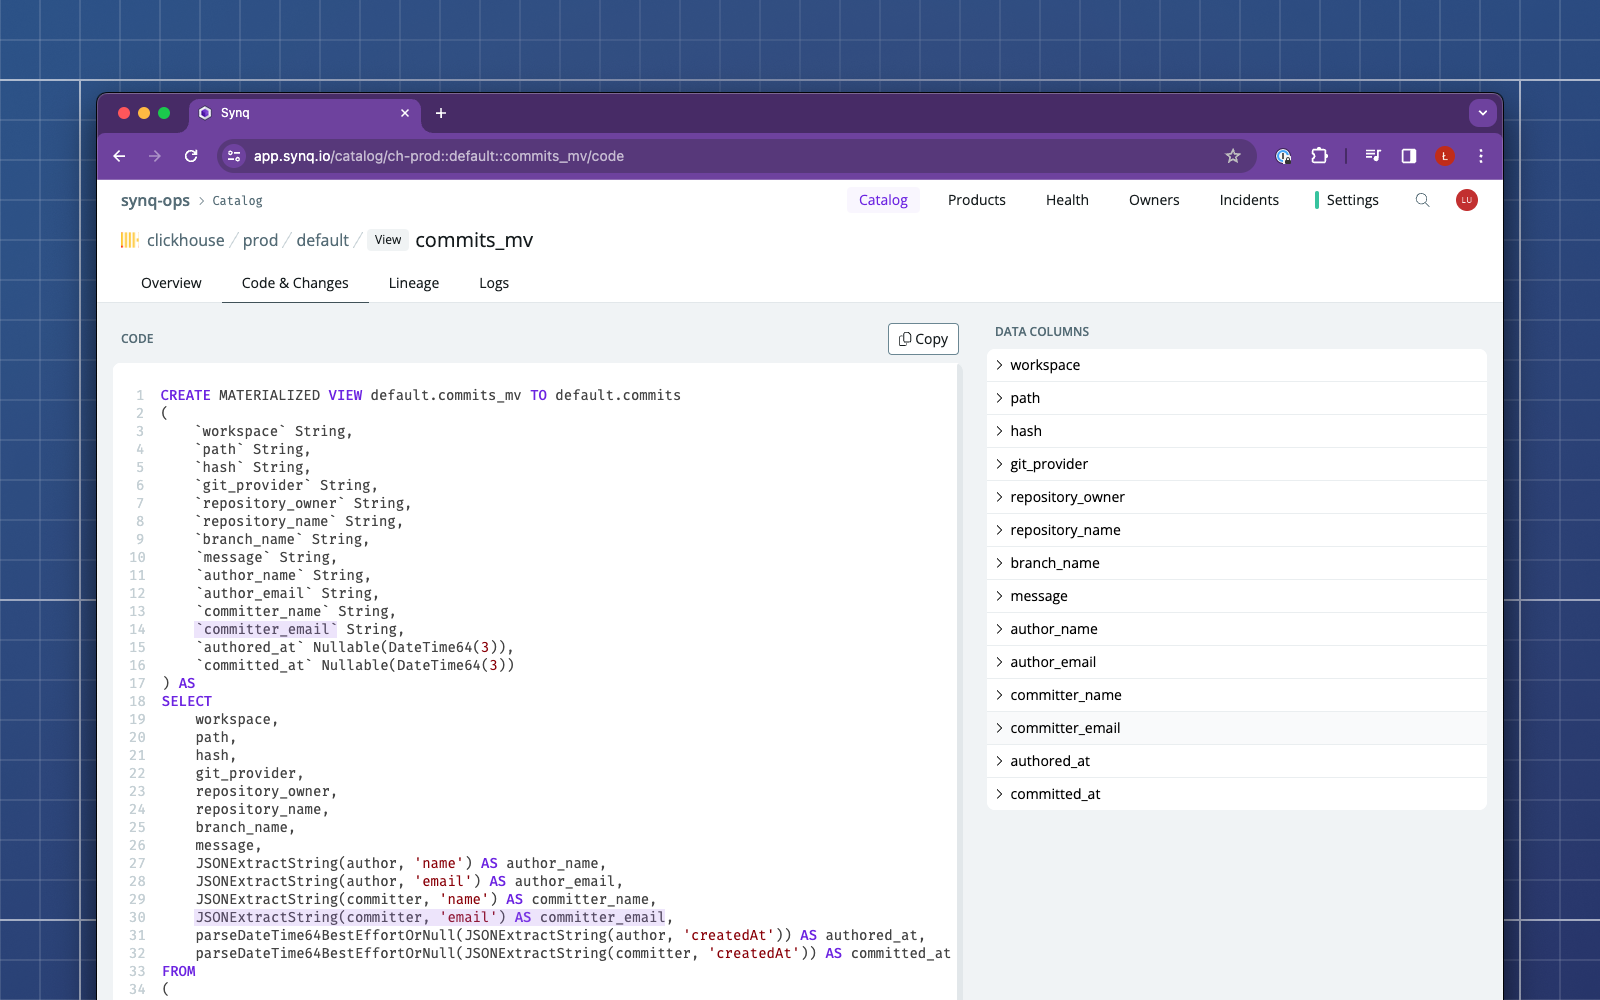The image size is (1600, 1000).
Task: Click the prod breadcrumb link
Action: click(x=260, y=240)
